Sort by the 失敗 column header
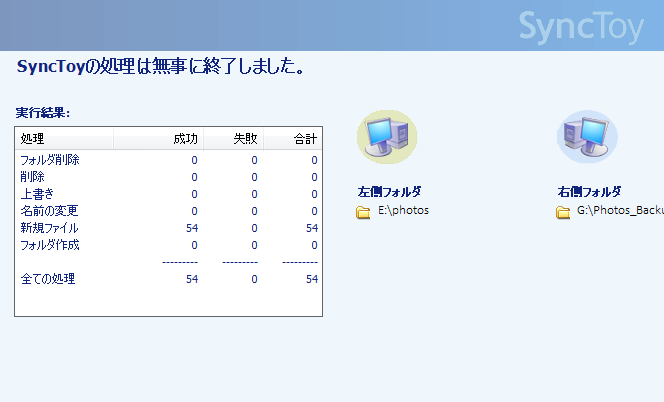 [x=233, y=139]
